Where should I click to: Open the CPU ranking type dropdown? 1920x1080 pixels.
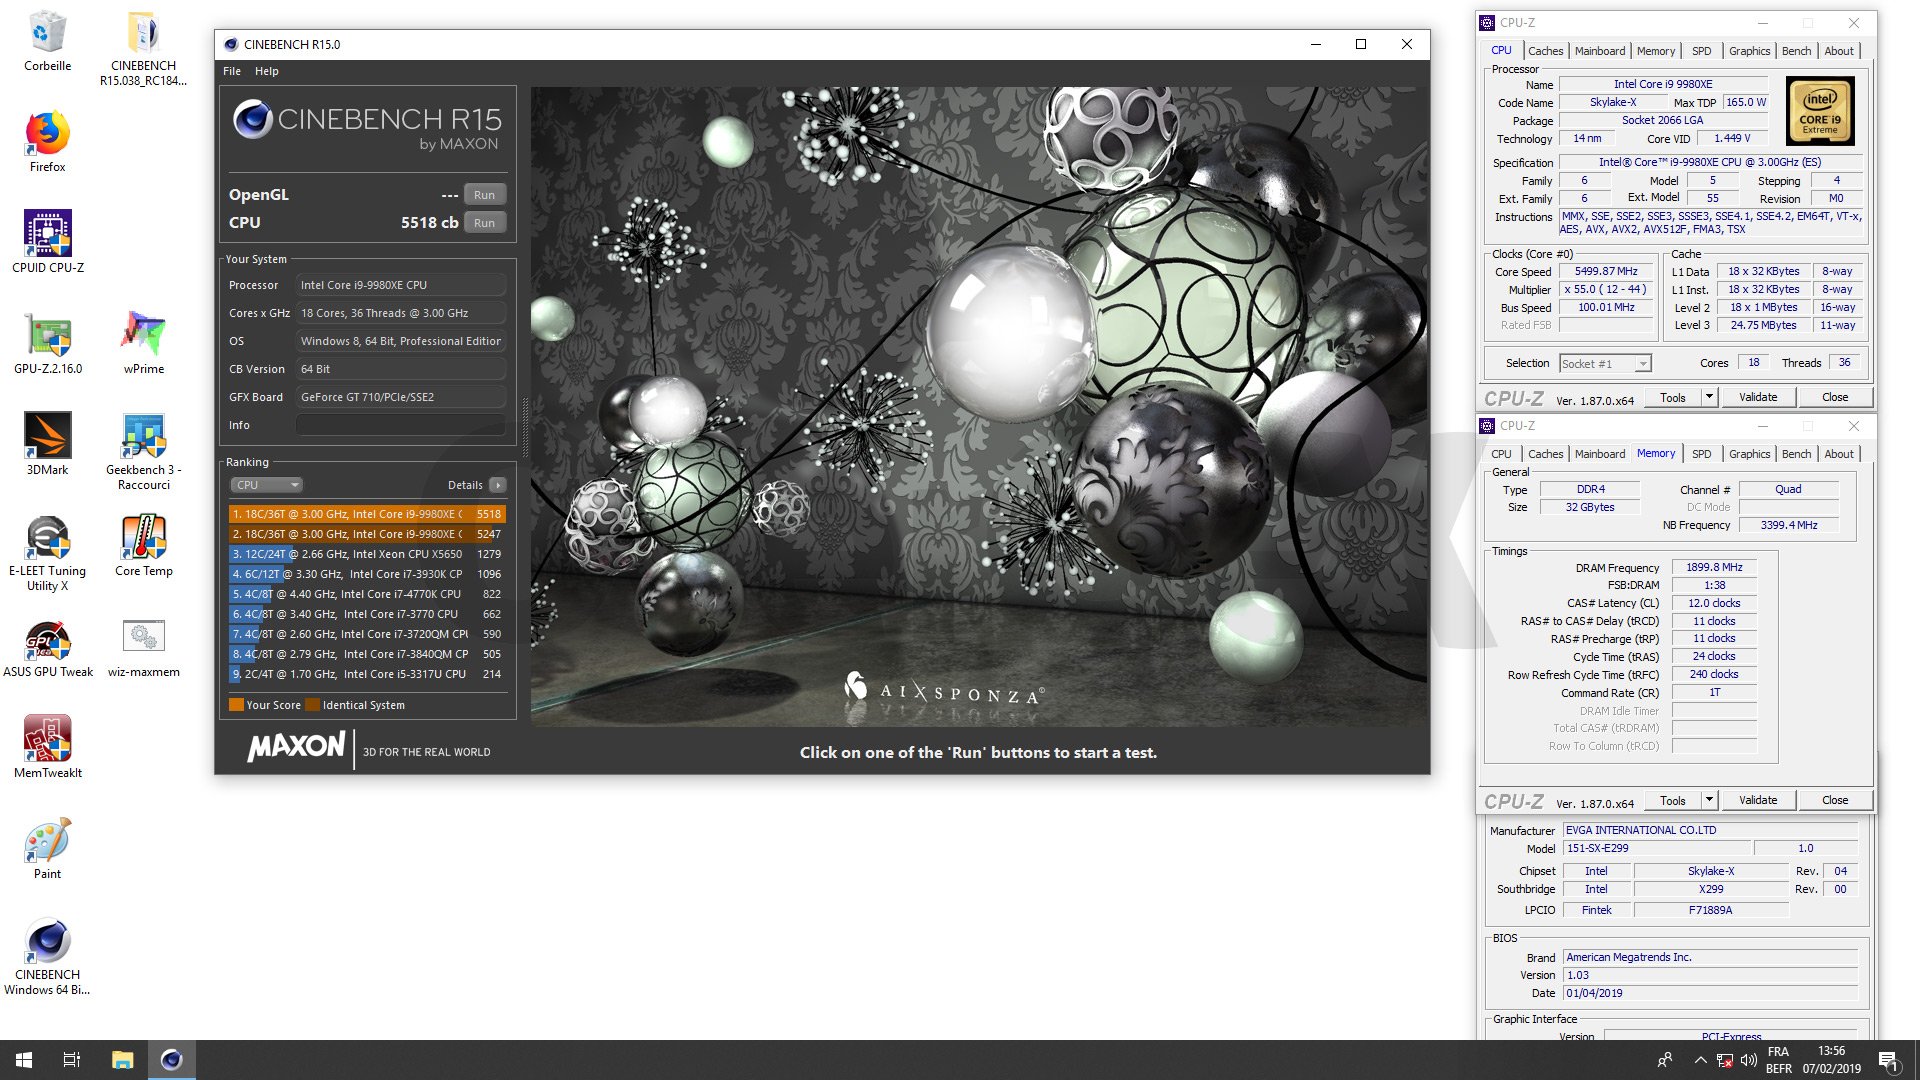pyautogui.click(x=266, y=485)
